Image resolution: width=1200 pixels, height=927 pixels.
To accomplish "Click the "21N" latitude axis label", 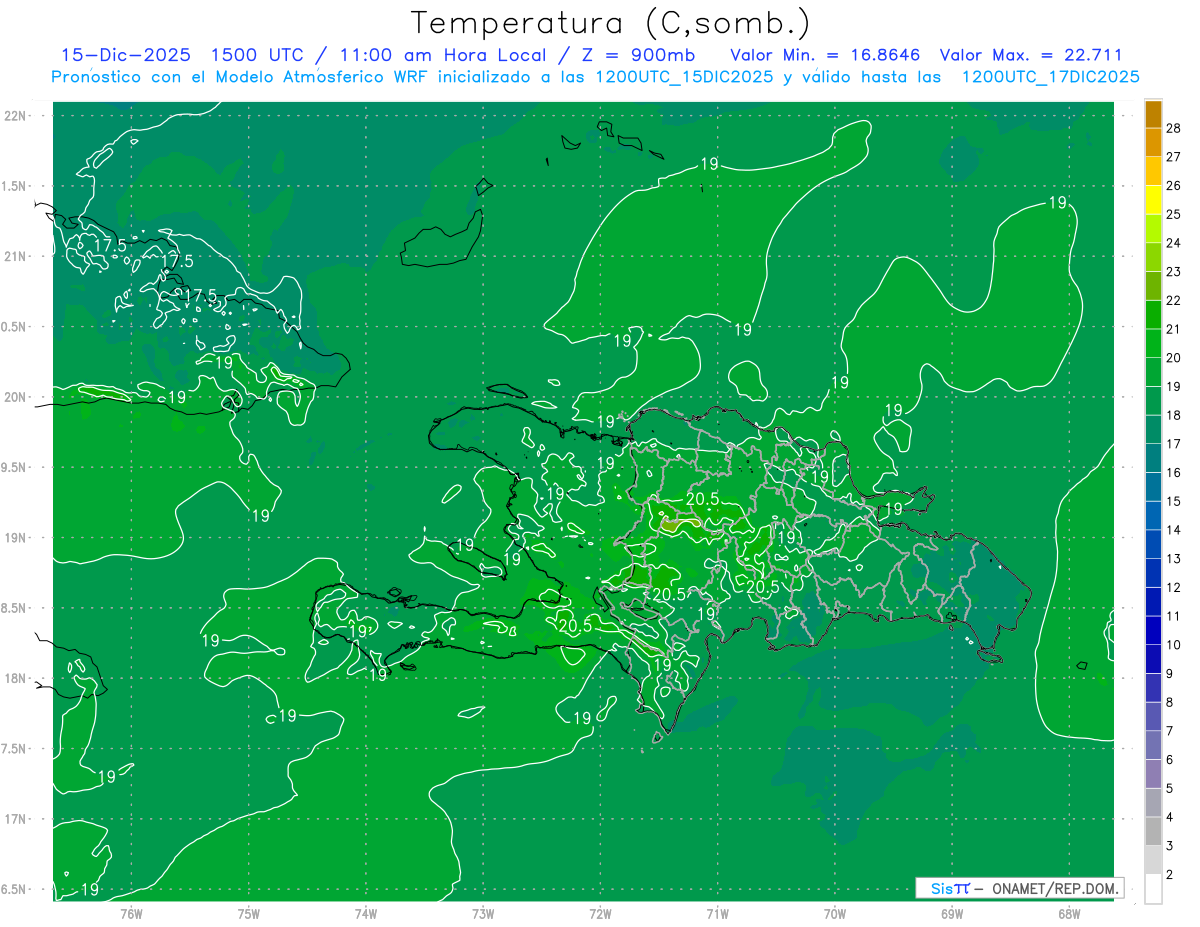I will [x=16, y=256].
